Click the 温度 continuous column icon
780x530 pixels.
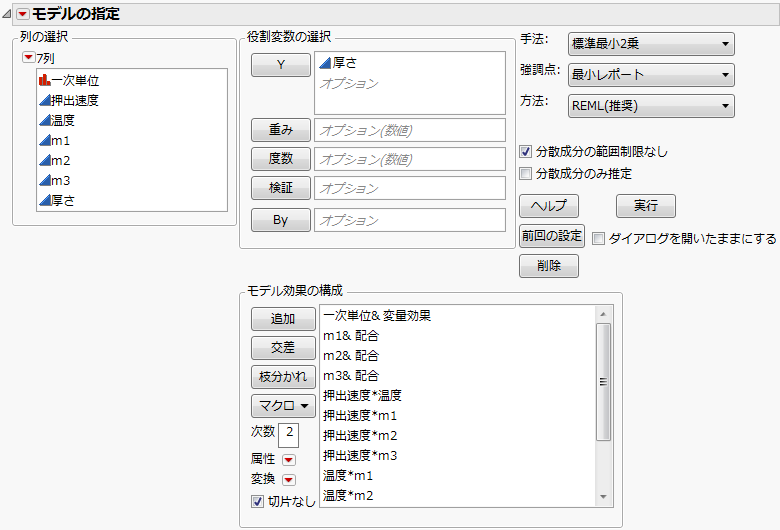pyautogui.click(x=45, y=120)
